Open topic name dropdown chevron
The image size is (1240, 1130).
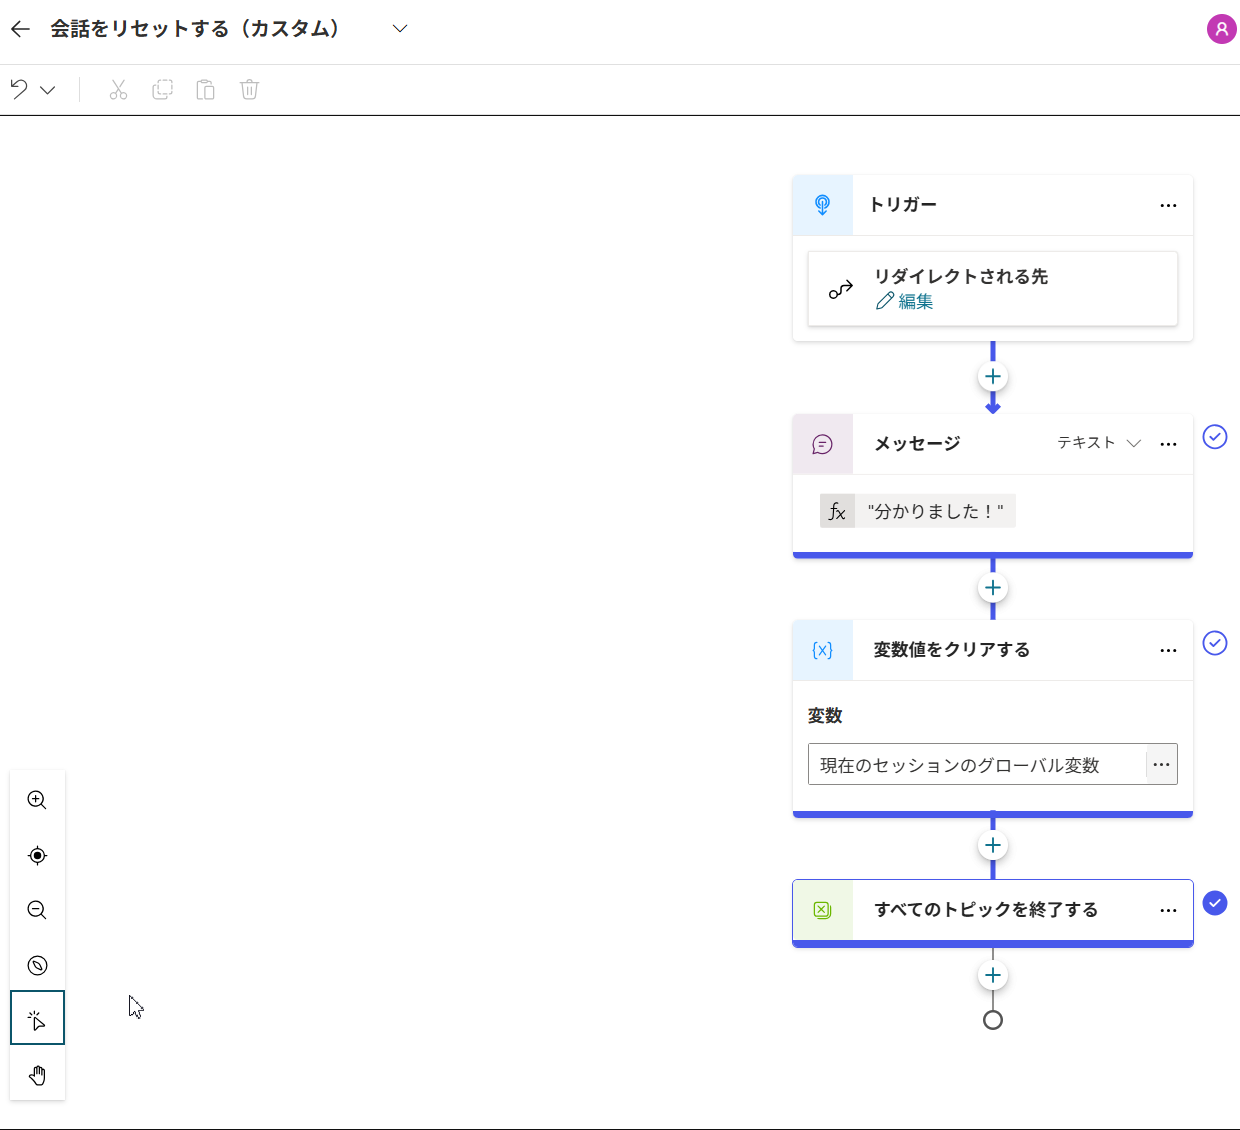click(x=400, y=29)
